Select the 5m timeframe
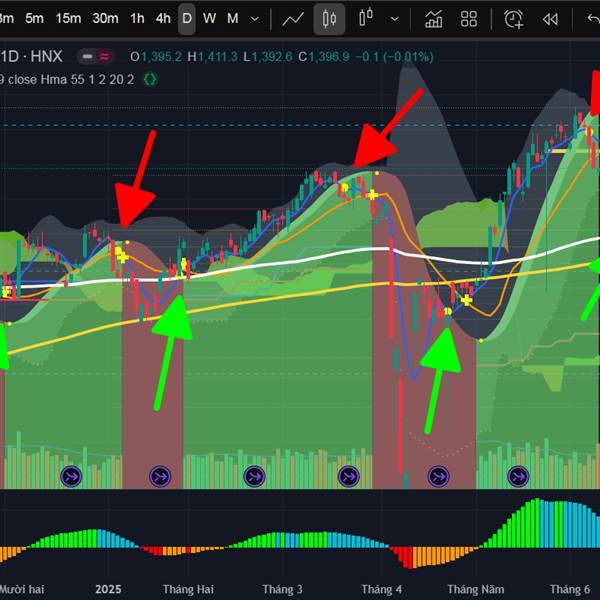This screenshot has width=600, height=600. pos(34,18)
